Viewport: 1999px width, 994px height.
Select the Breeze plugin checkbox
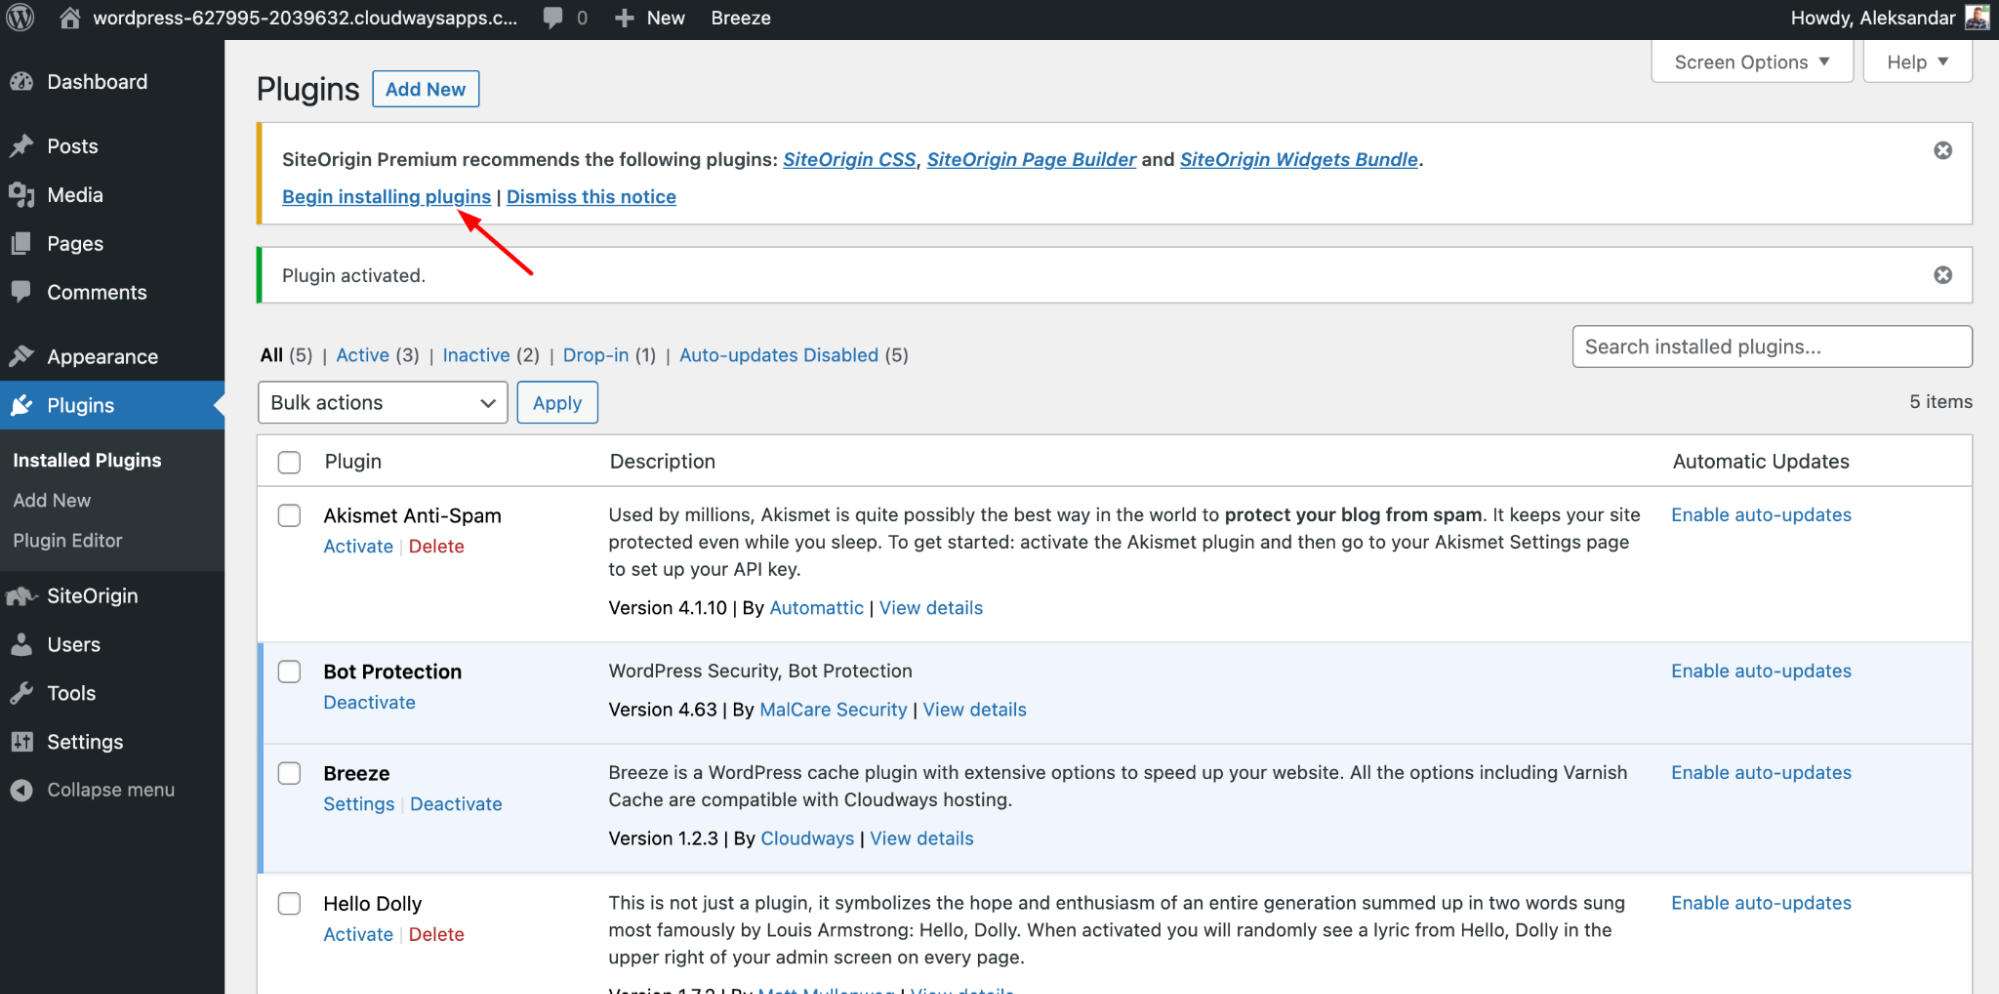pyautogui.click(x=288, y=772)
